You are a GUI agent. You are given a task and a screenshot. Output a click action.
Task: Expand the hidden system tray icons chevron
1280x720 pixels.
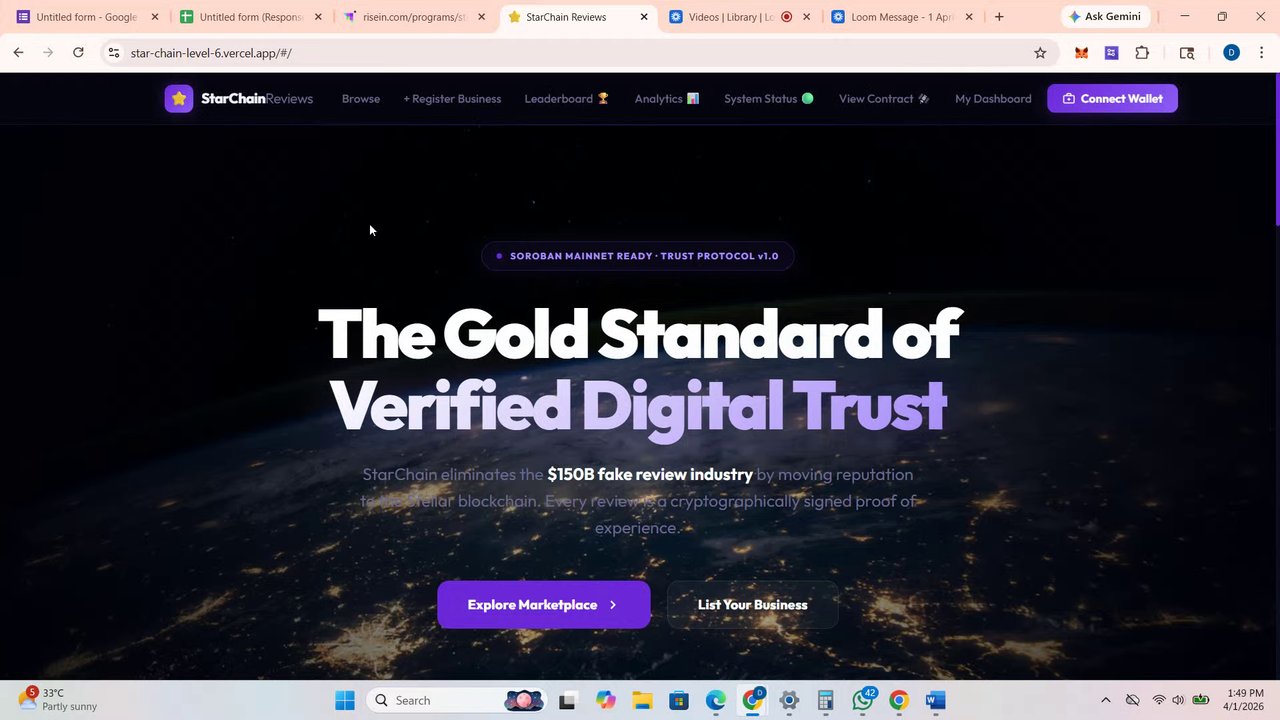point(1105,700)
